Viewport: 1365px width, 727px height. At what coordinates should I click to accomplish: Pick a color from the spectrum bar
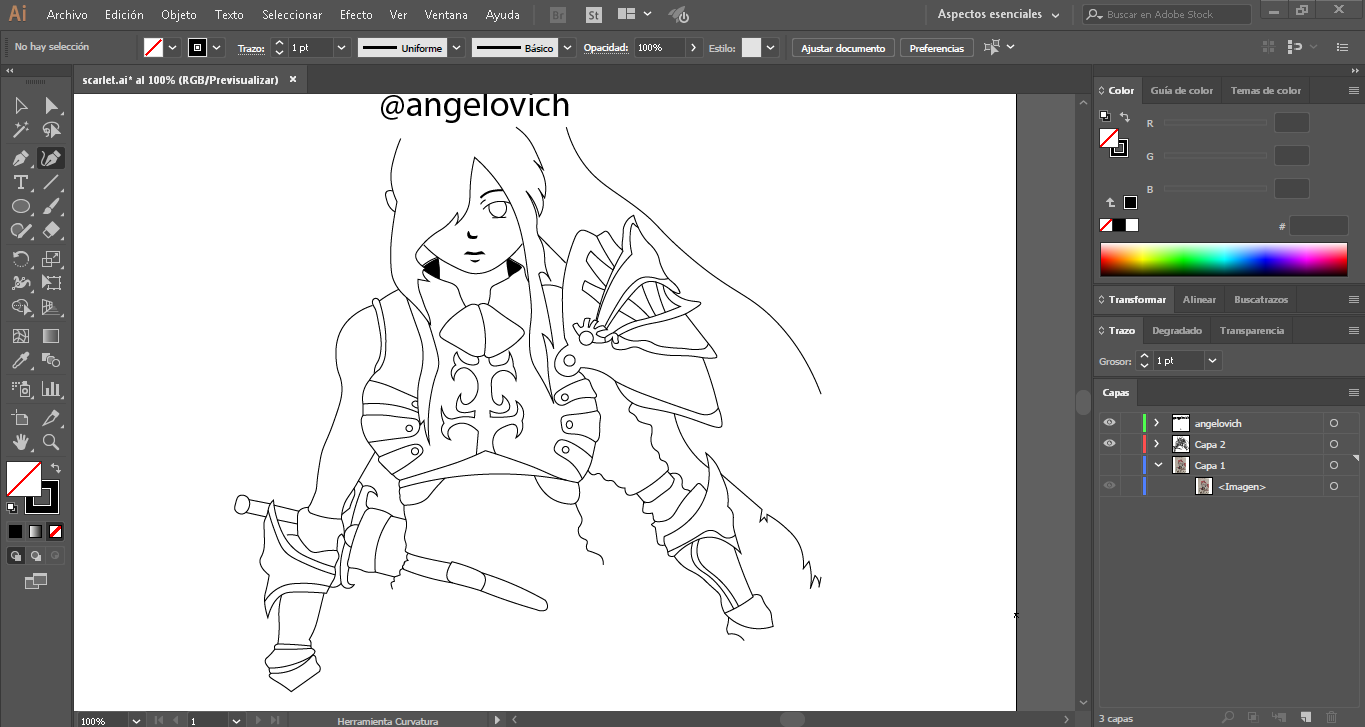pyautogui.click(x=1224, y=259)
